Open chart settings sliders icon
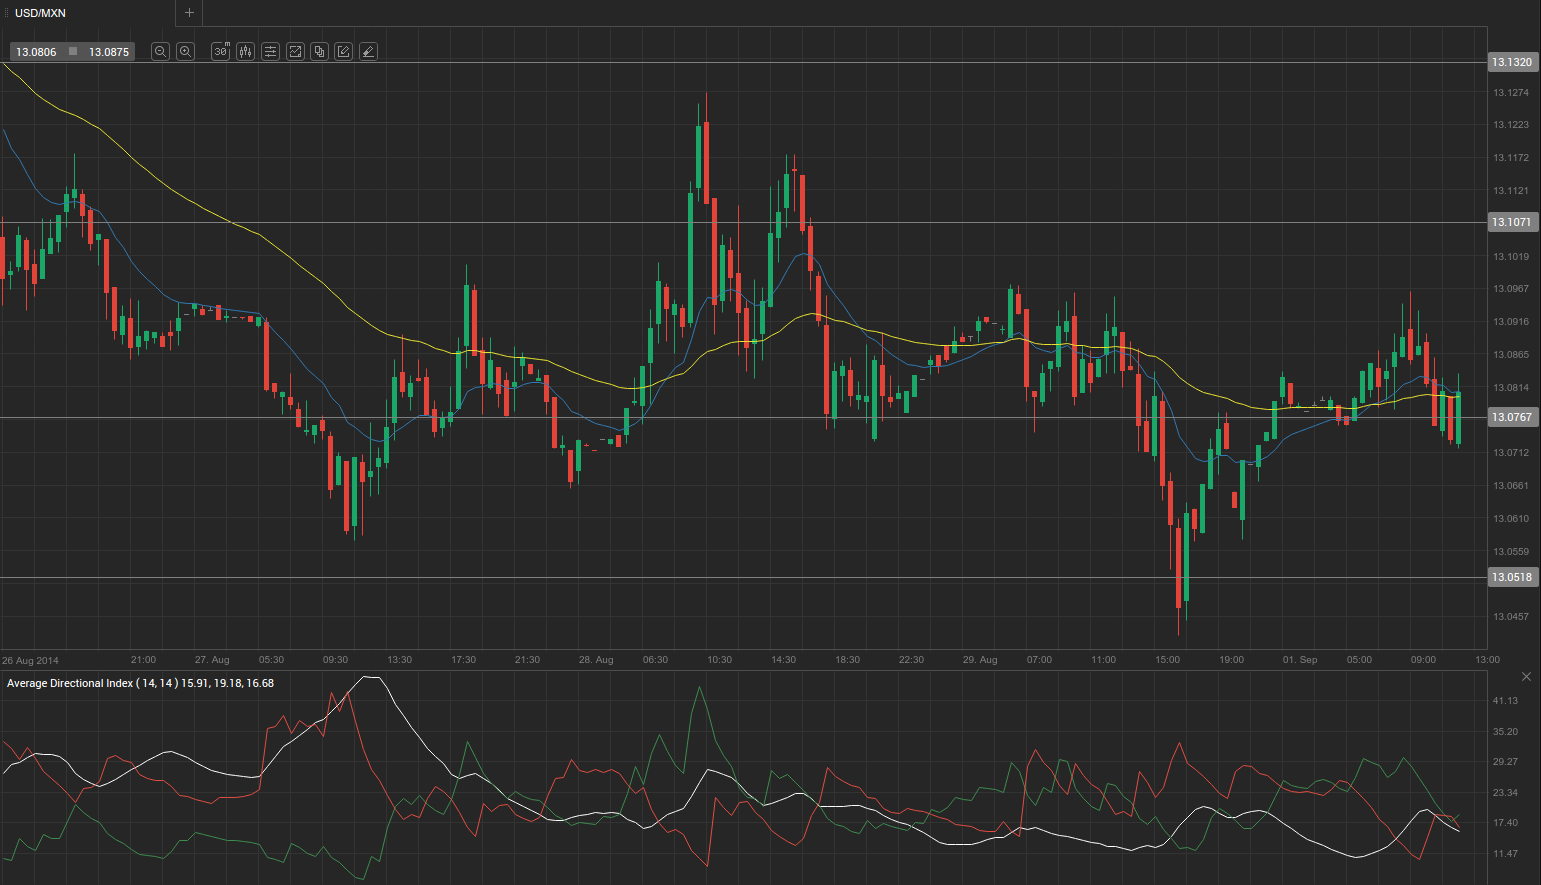This screenshot has width=1541, height=885. coord(271,52)
